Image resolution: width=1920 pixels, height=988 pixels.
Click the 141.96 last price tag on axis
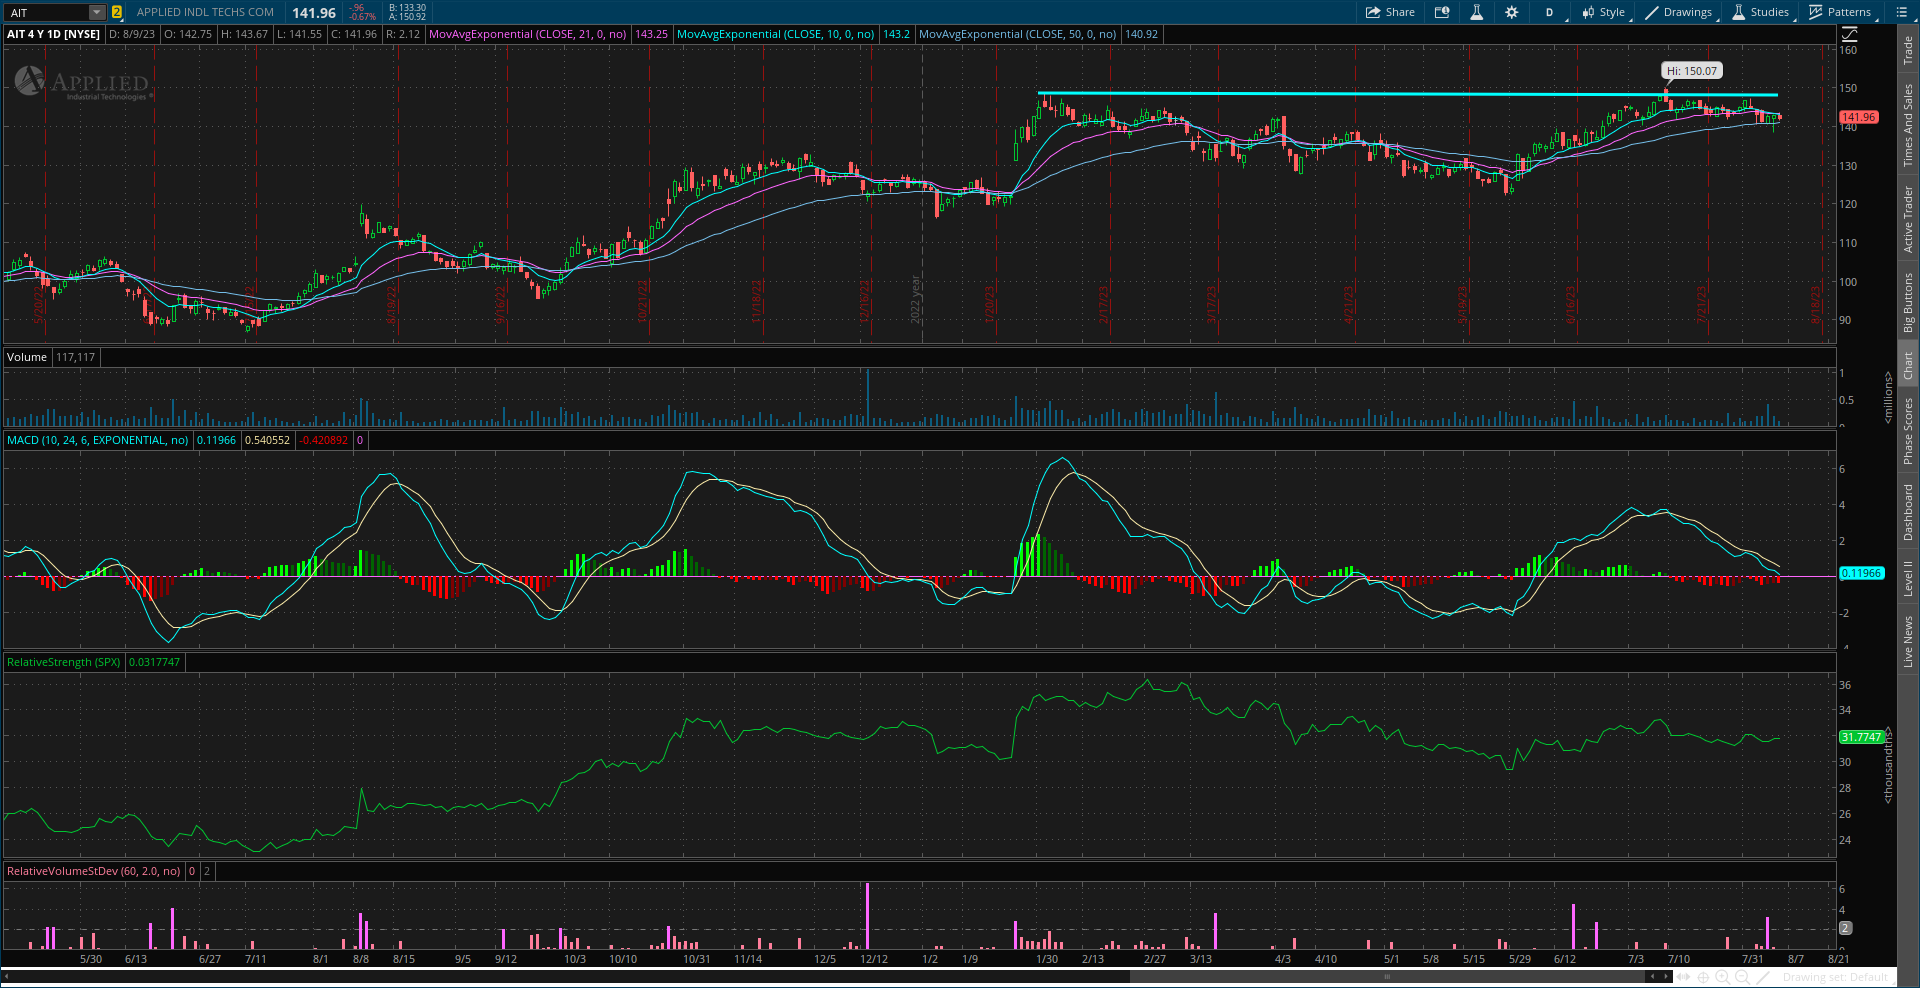point(1859,117)
